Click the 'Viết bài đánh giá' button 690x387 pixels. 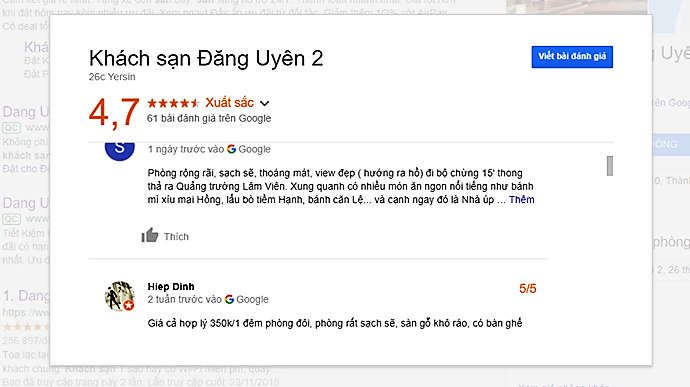tap(572, 57)
